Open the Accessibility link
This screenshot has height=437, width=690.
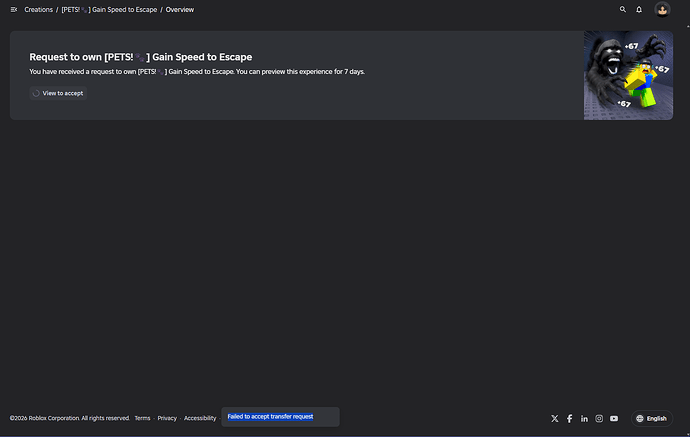(200, 418)
